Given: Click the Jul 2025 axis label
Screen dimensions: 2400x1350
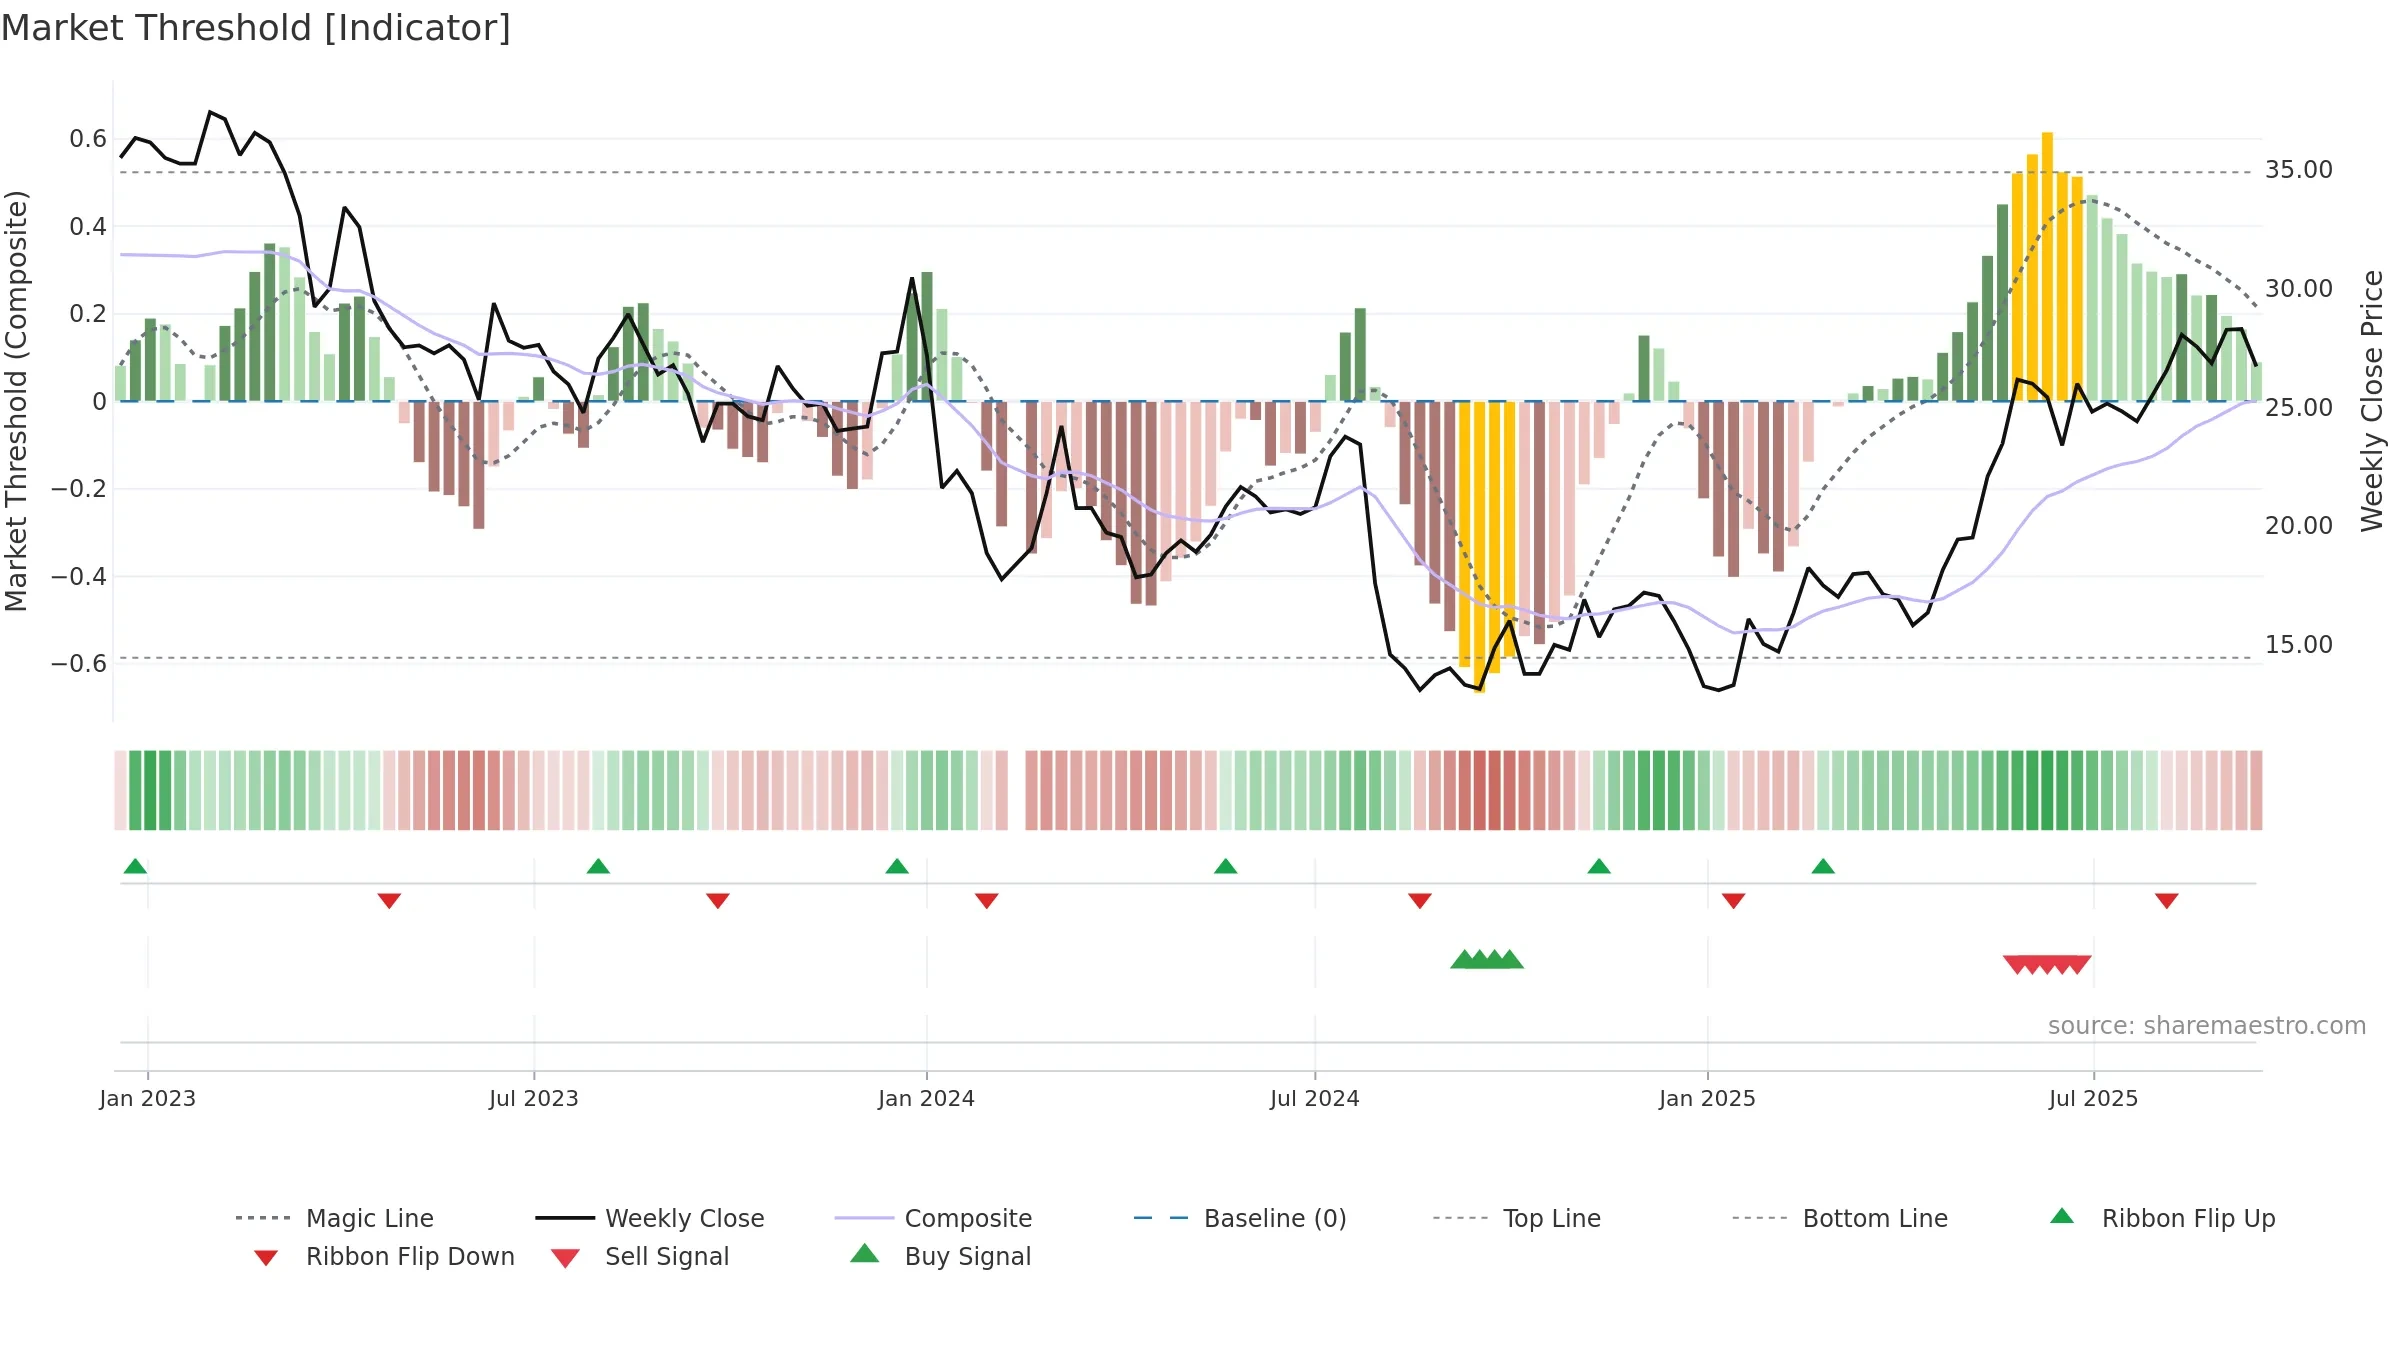Looking at the screenshot, I should 2093,1098.
